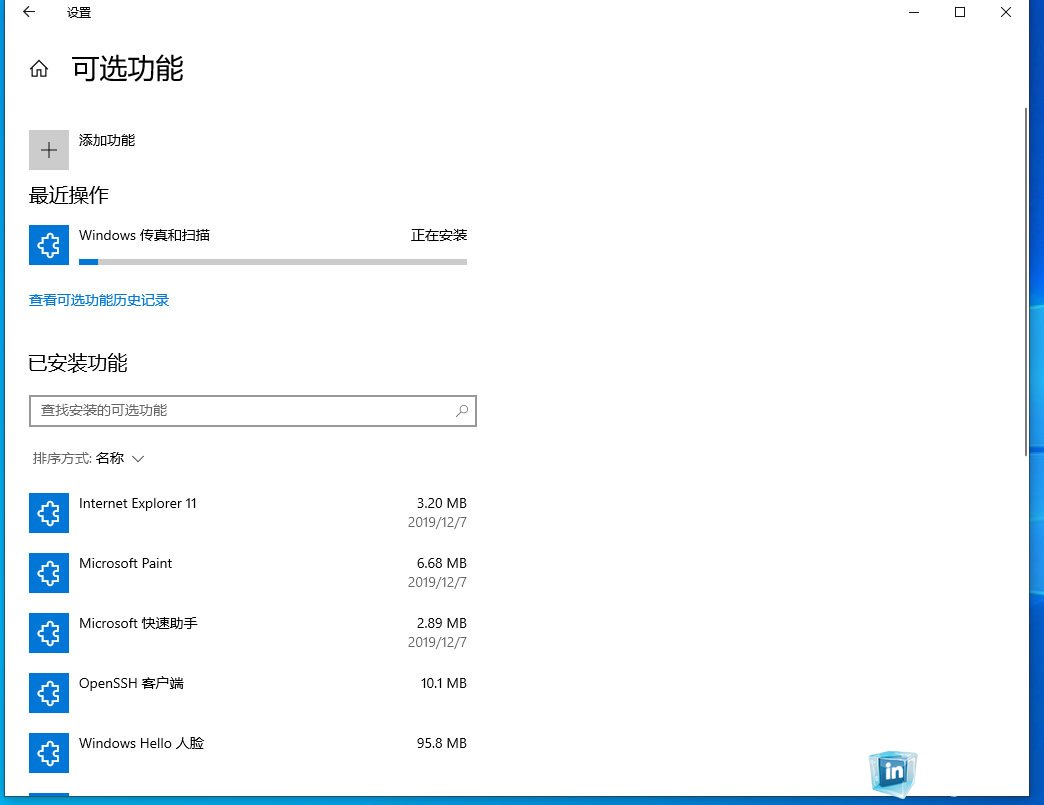
Task: Click the magnifier search icon in search box
Action: (x=461, y=411)
